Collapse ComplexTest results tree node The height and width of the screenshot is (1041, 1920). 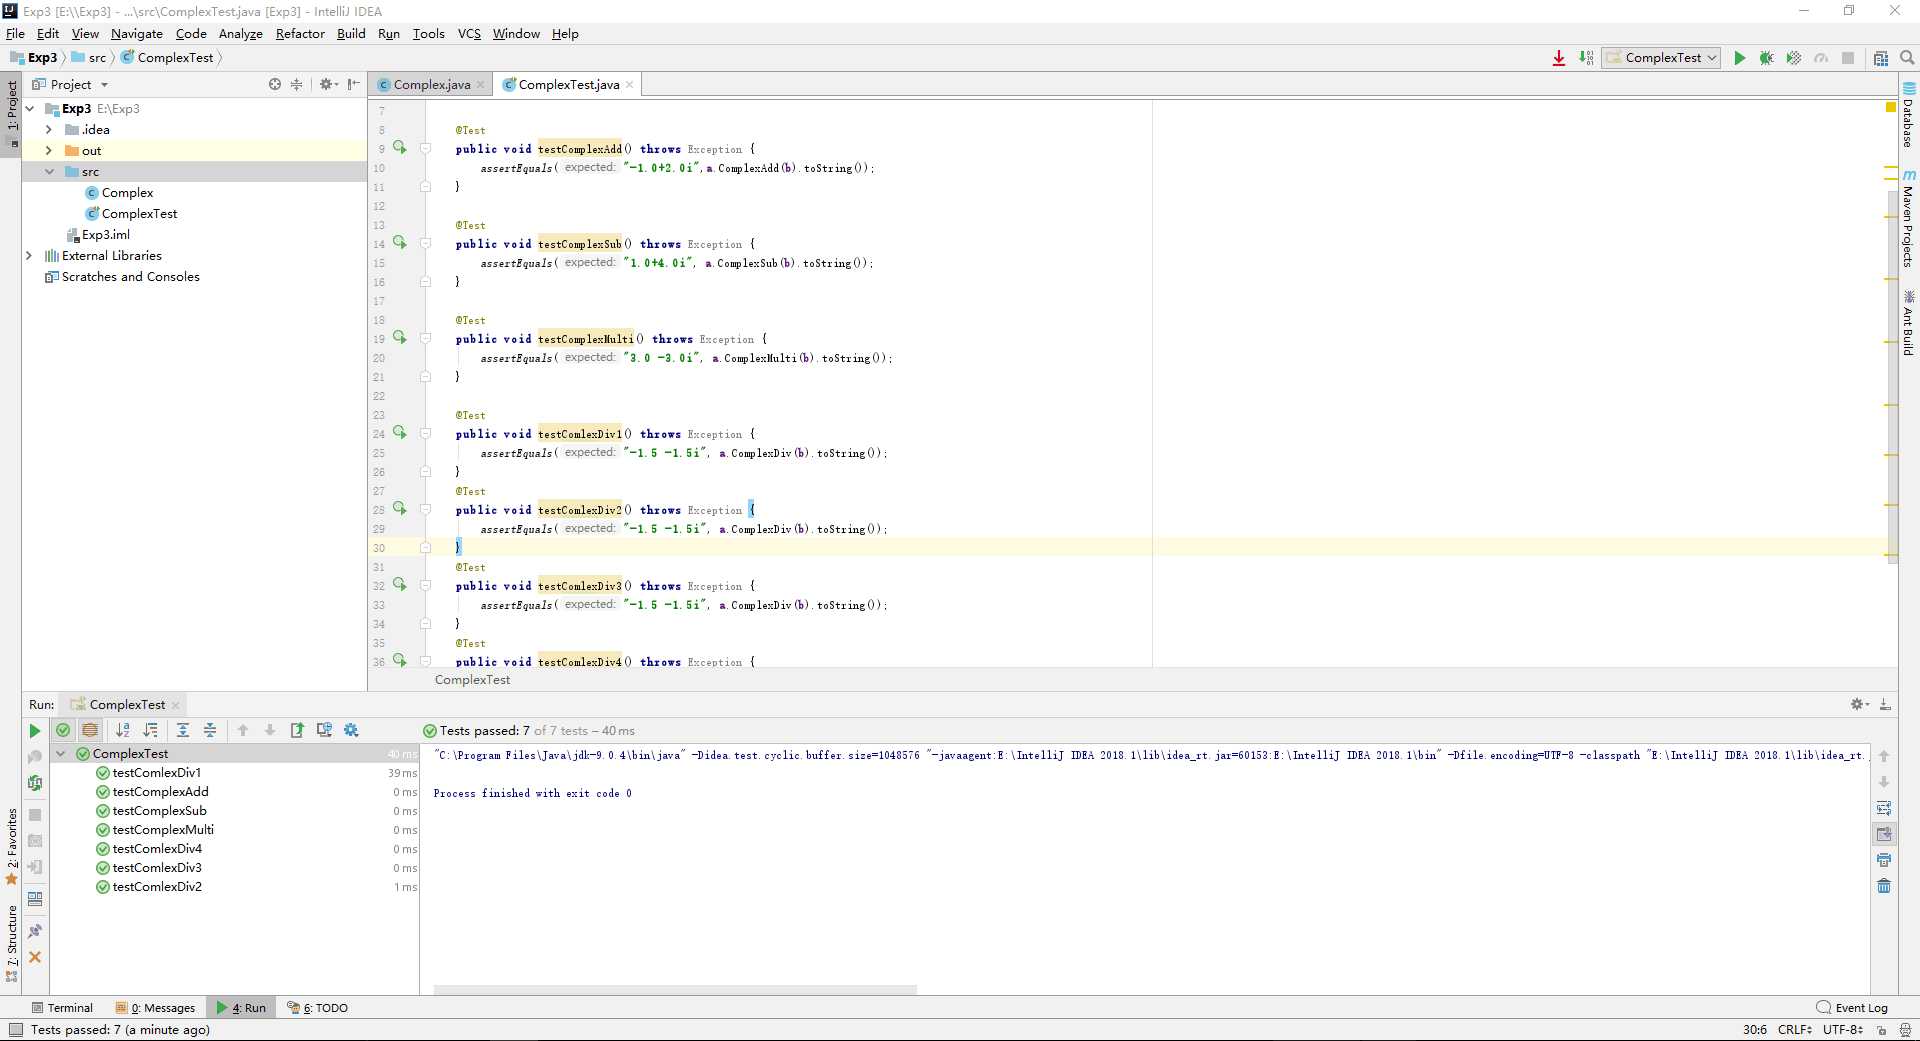tap(61, 754)
